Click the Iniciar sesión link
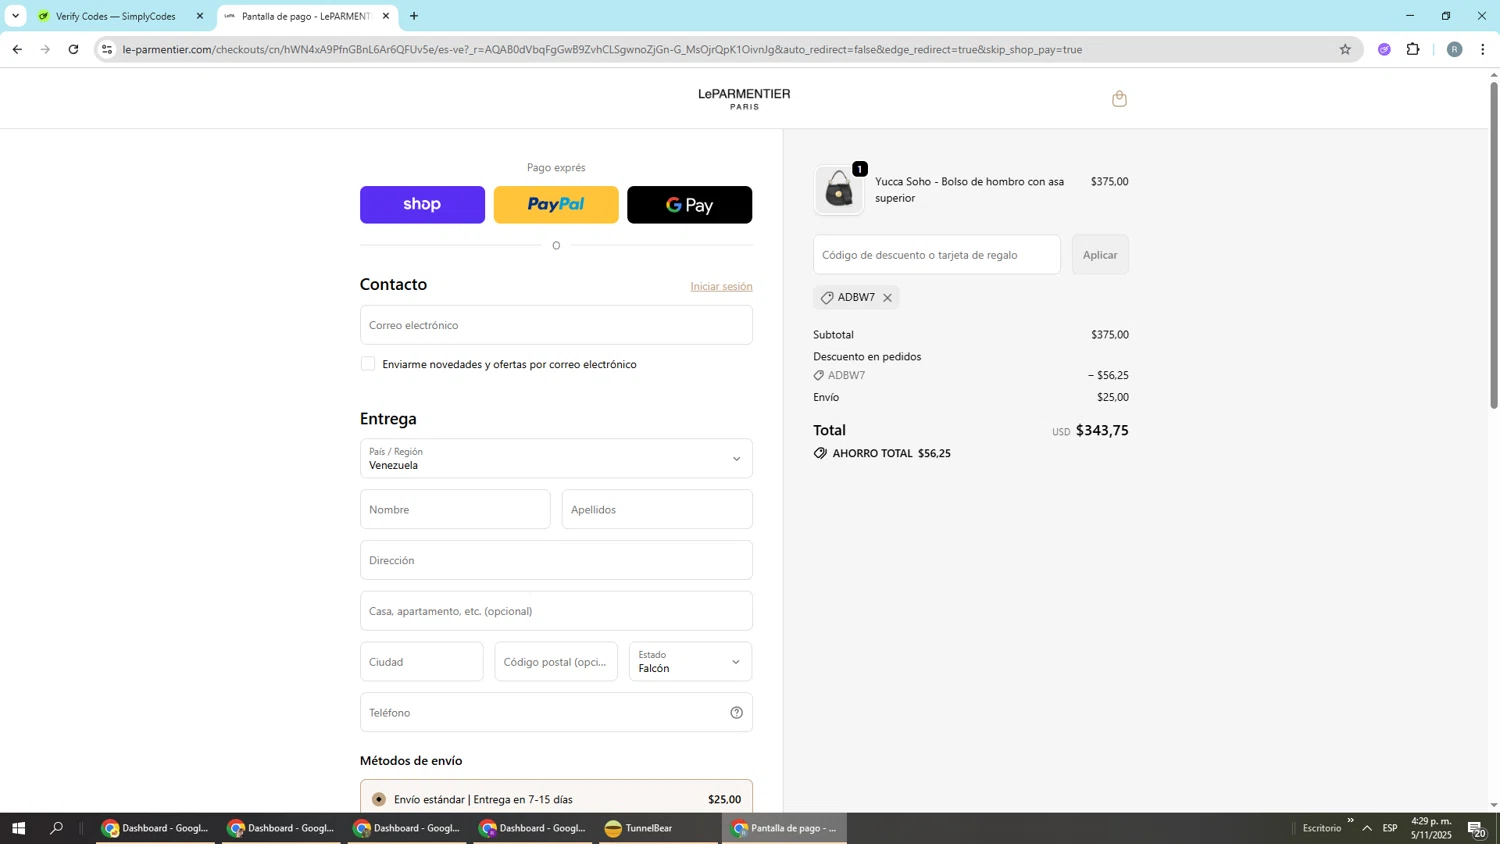 click(721, 287)
